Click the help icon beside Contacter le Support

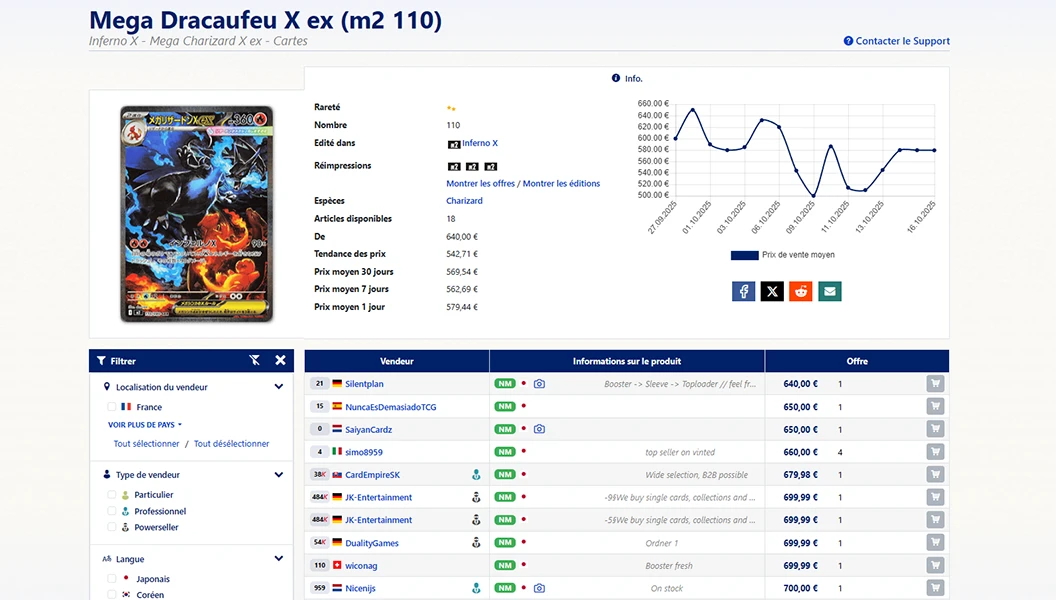click(848, 41)
